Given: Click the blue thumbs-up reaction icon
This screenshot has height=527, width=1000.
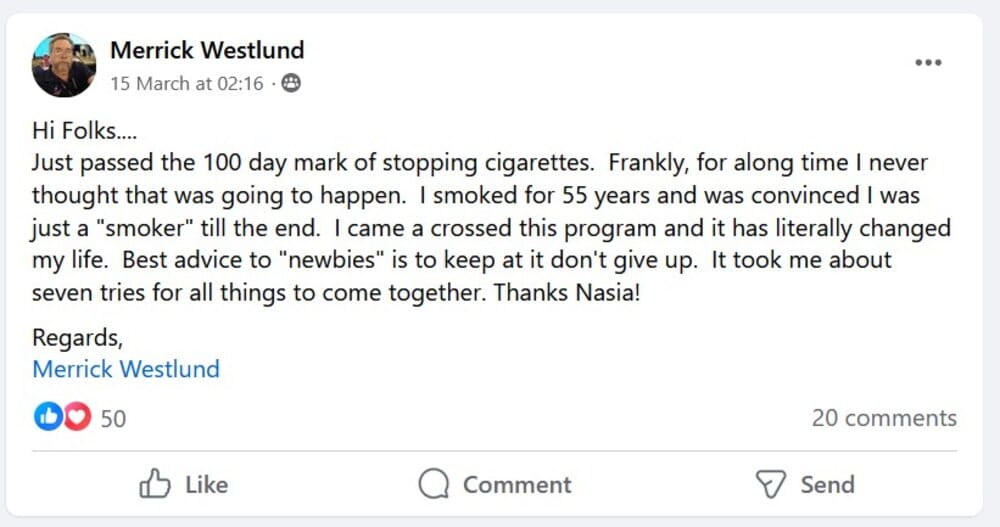Looking at the screenshot, I should tap(47, 417).
